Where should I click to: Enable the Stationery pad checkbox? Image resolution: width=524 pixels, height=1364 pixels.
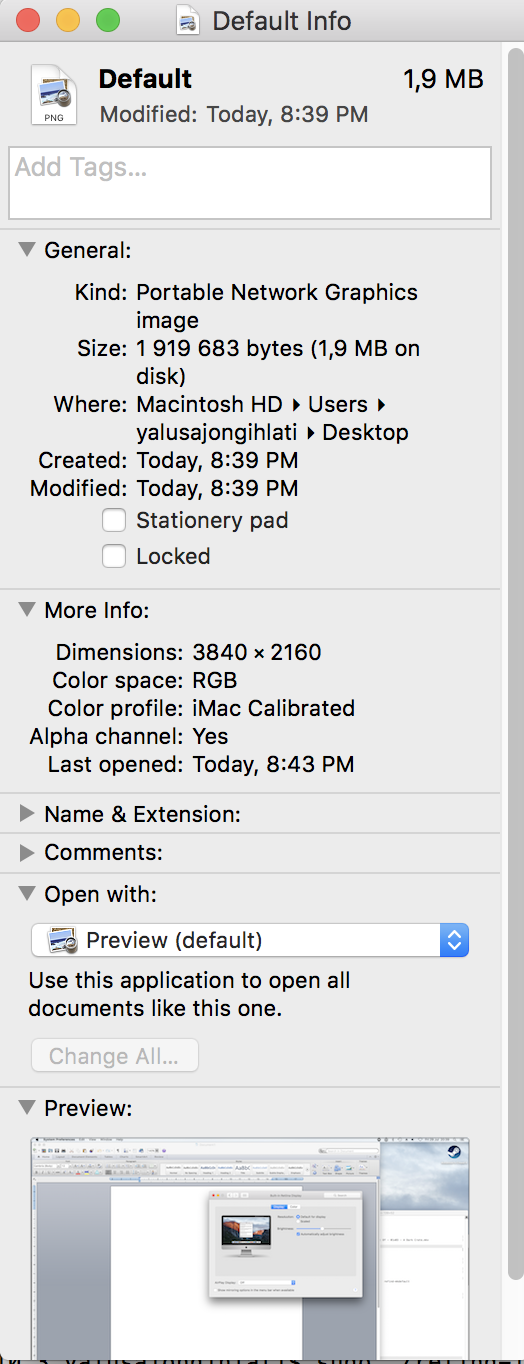point(114,520)
